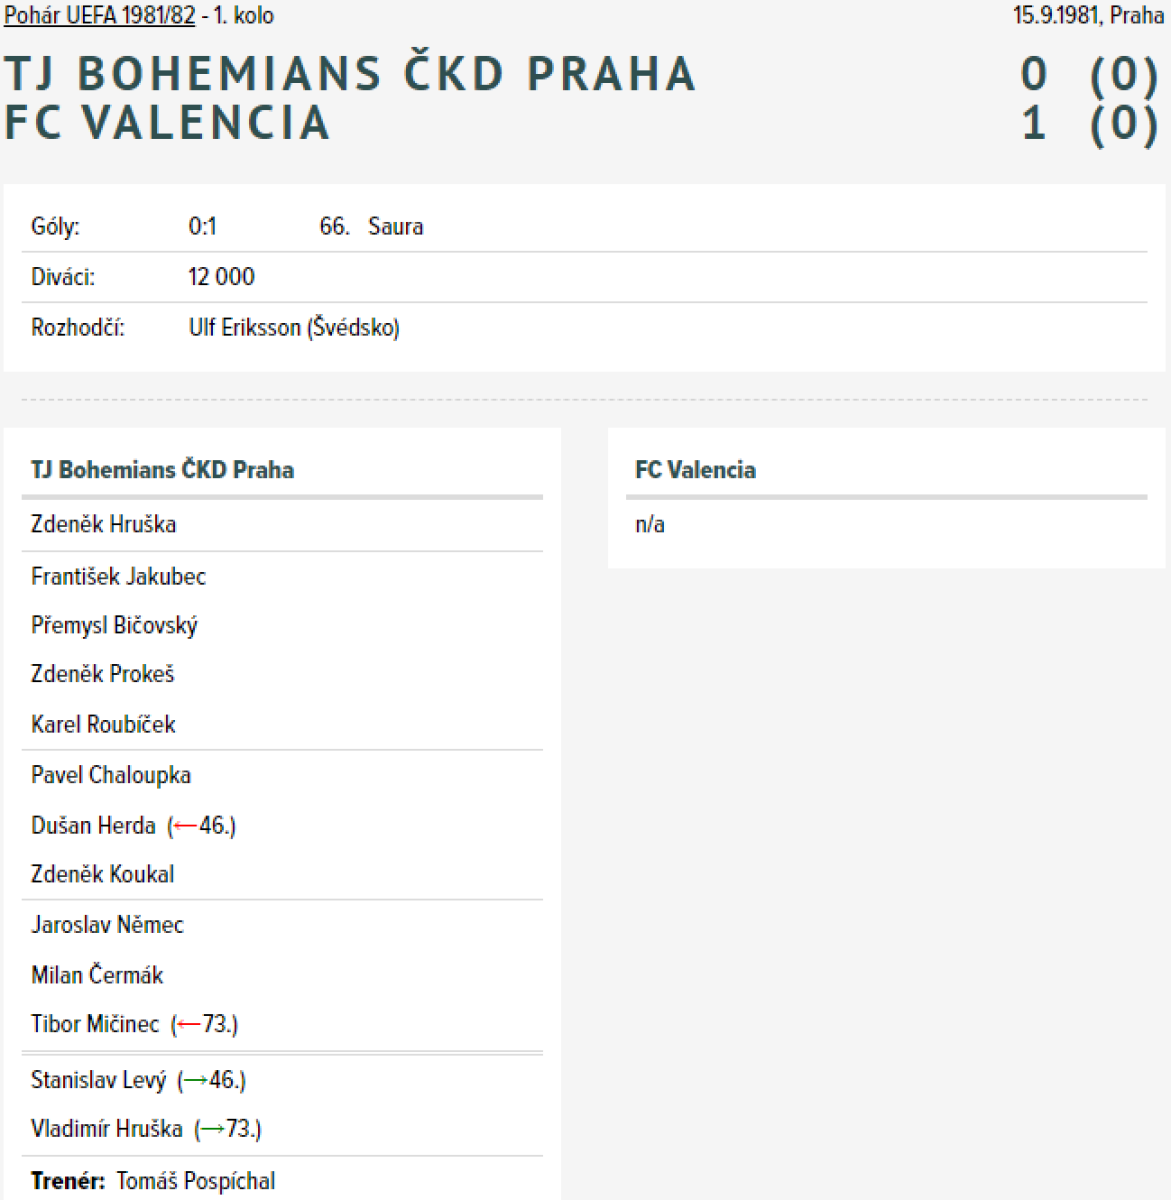Click goal scorer Saura
Screen dimensions: 1171x1200
tap(395, 227)
